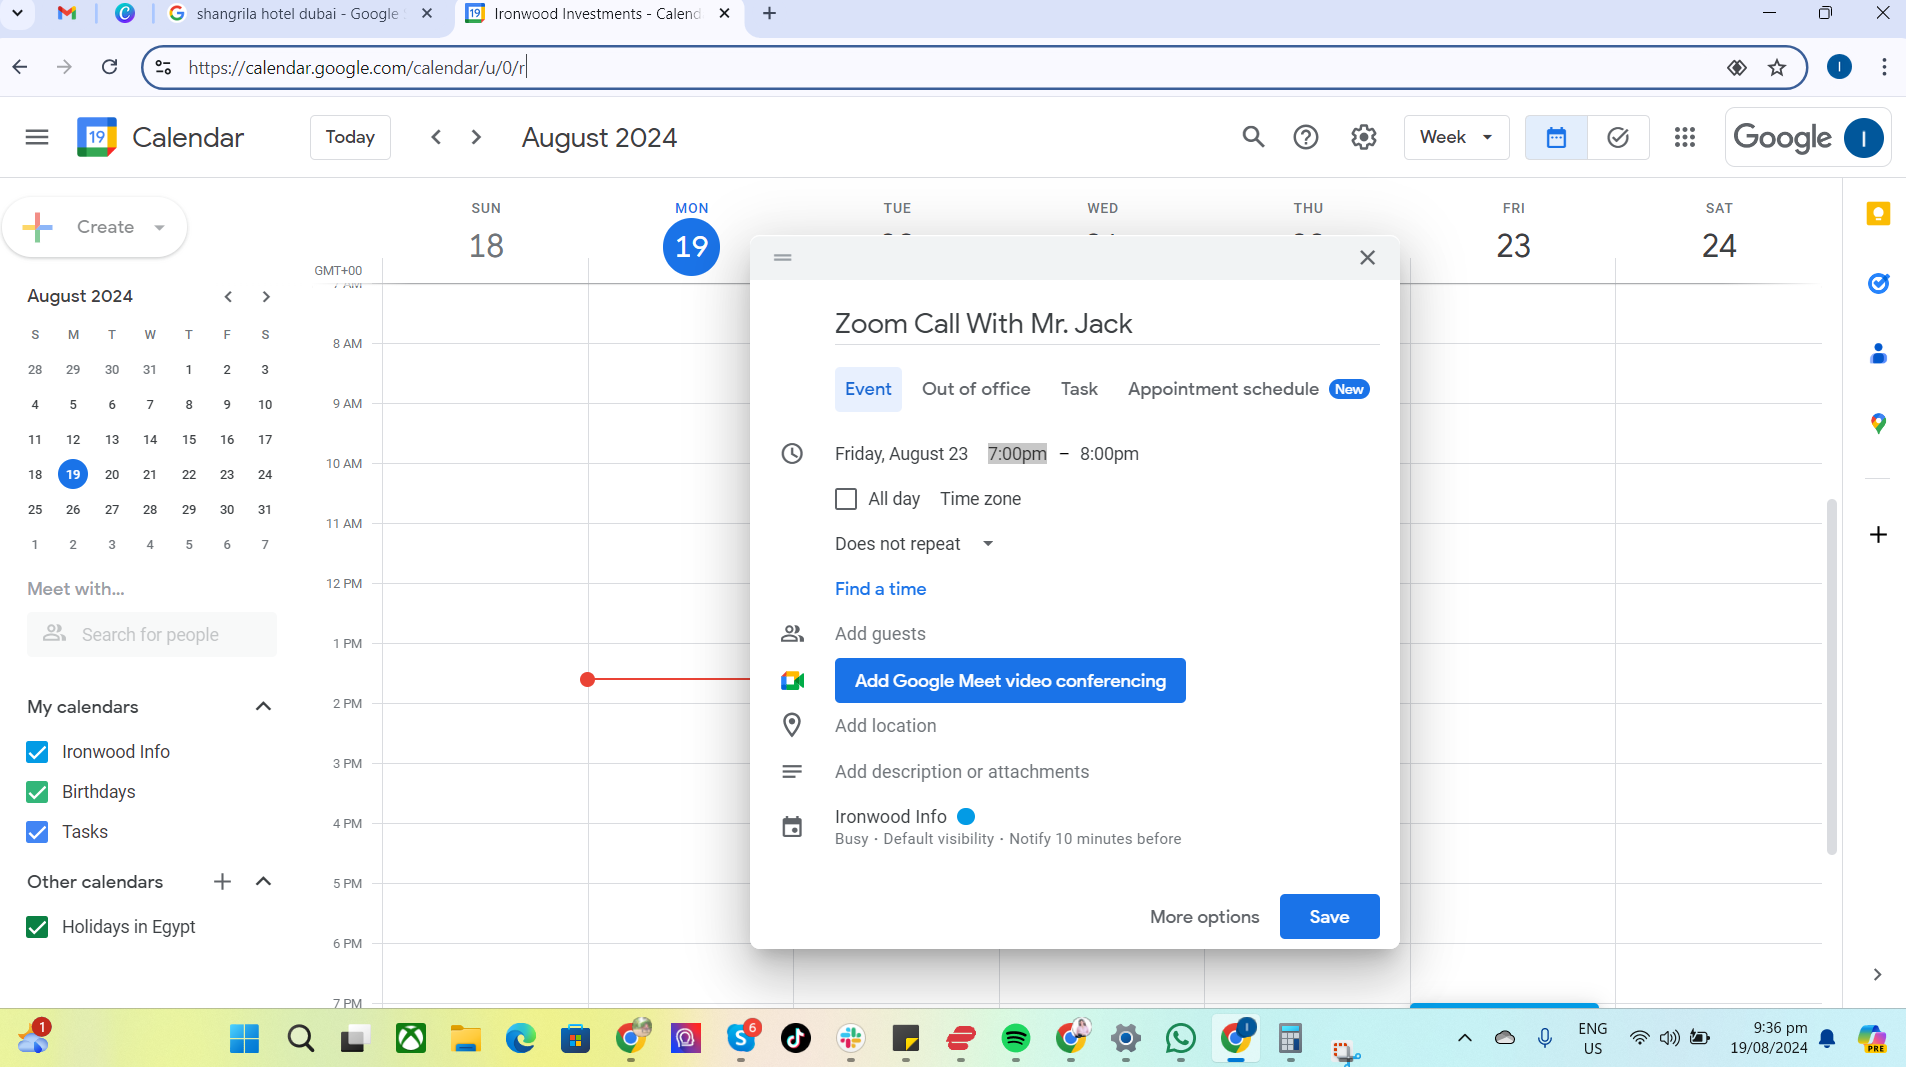Image resolution: width=1906 pixels, height=1067 pixels.
Task: Enable the All day checkbox
Action: [846, 499]
